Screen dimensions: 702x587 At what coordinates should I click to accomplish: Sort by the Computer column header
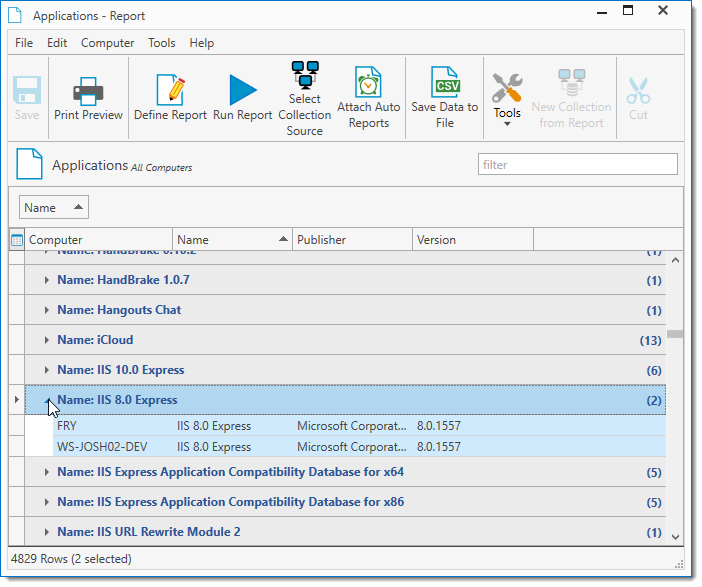click(98, 240)
